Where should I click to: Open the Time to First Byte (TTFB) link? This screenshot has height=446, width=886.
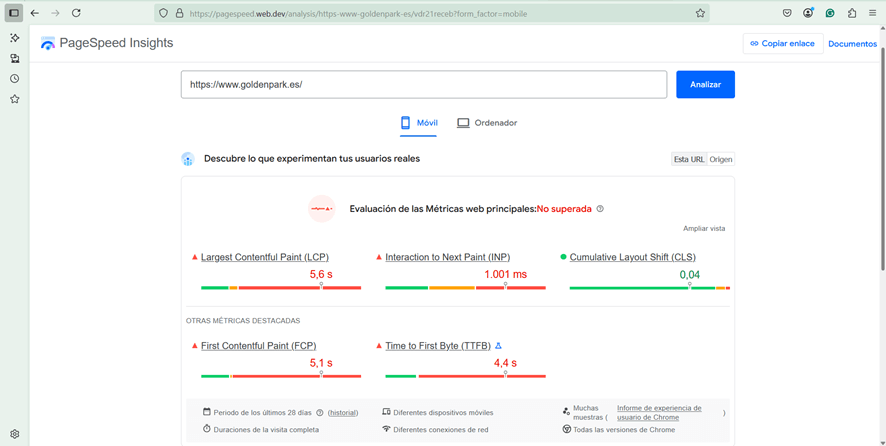point(438,346)
